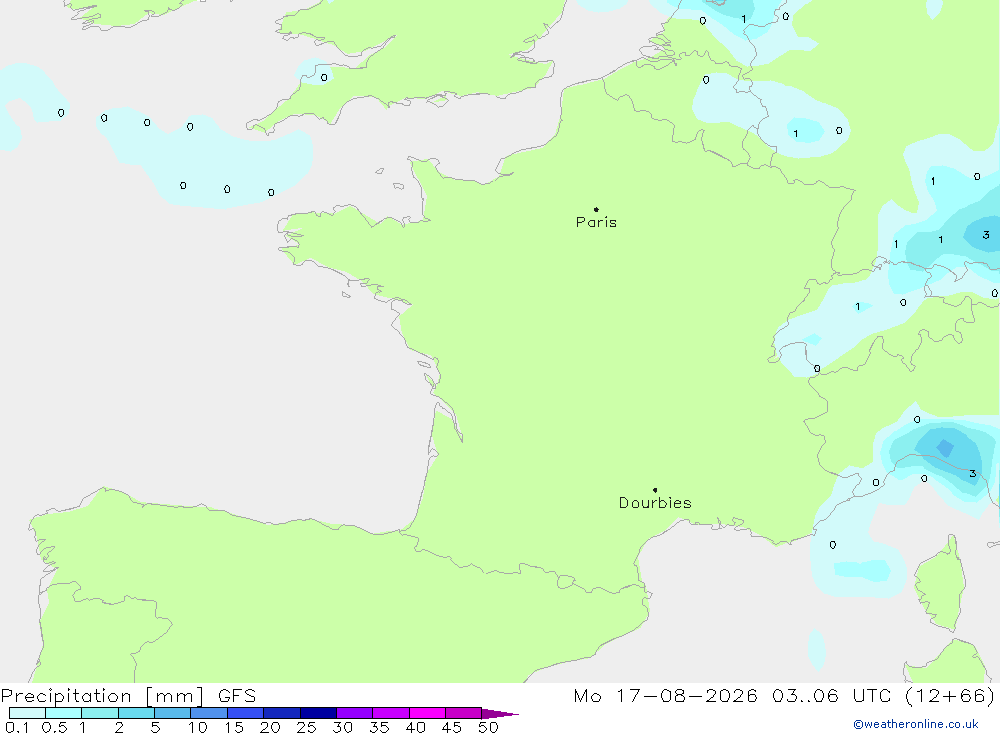Pick the 0.5–1 mm legend color swatch
The height and width of the screenshot is (733, 1000).
tap(63, 713)
